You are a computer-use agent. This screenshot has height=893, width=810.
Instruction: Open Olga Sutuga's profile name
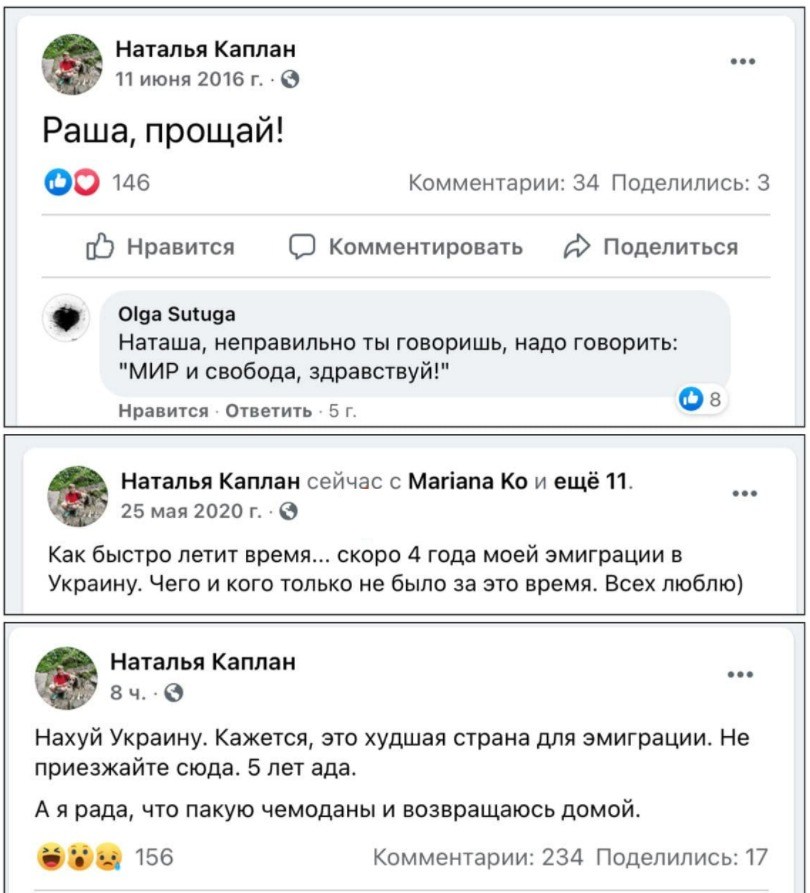pyautogui.click(x=177, y=314)
